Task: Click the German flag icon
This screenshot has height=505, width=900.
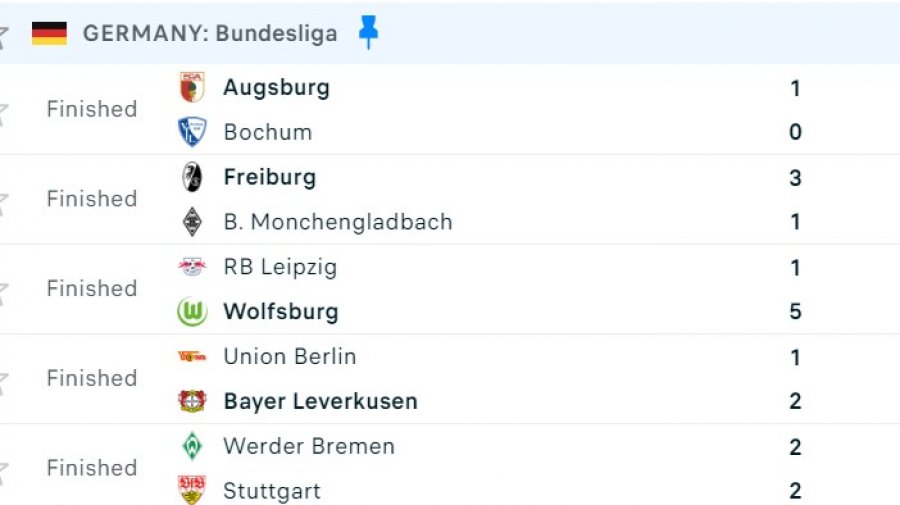Action: click(x=49, y=33)
